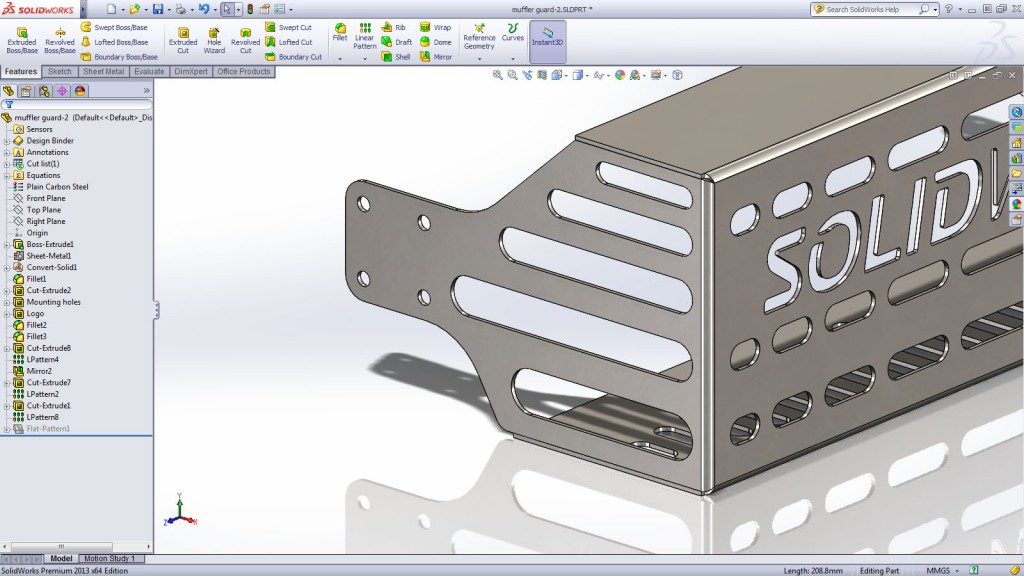Image resolution: width=1024 pixels, height=576 pixels.
Task: Click the Linear Pattern tool
Action: tap(364, 36)
